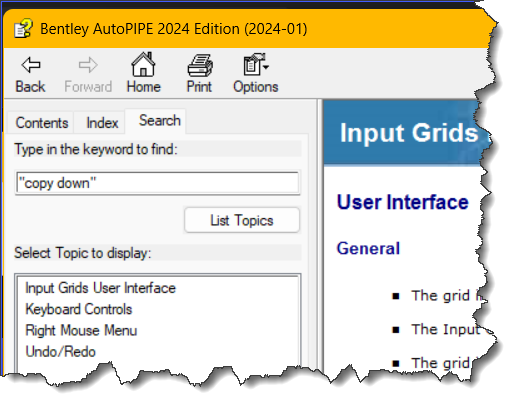This screenshot has height=408, width=519.
Task: Click the help window title icon
Action: tap(23, 29)
